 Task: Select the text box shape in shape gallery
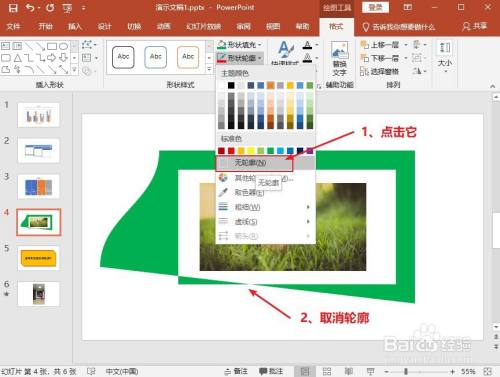[x=6, y=46]
